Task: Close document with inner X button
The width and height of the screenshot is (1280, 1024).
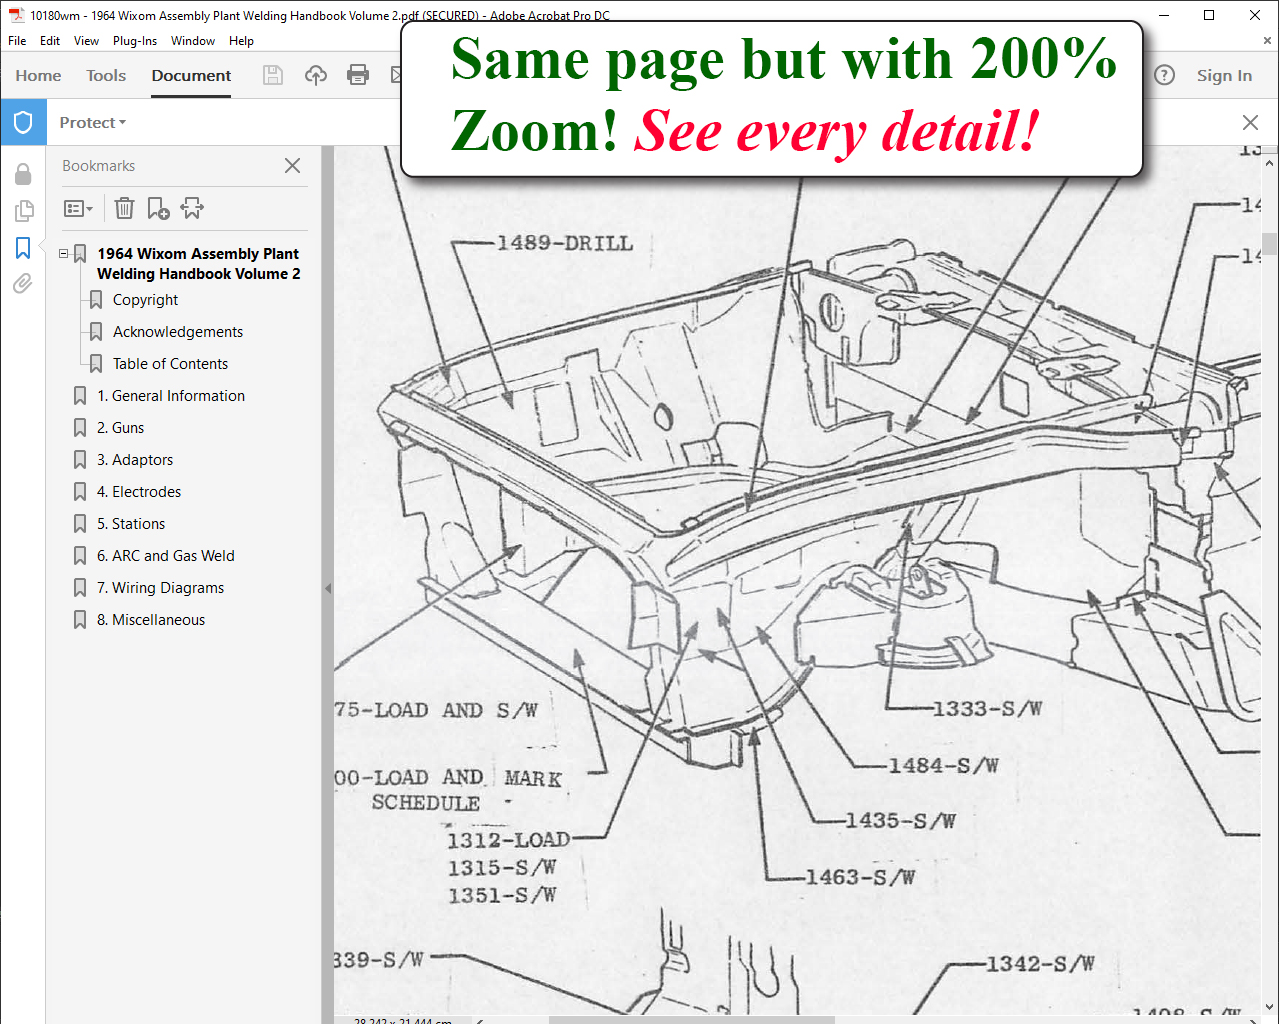Action: tap(1267, 41)
